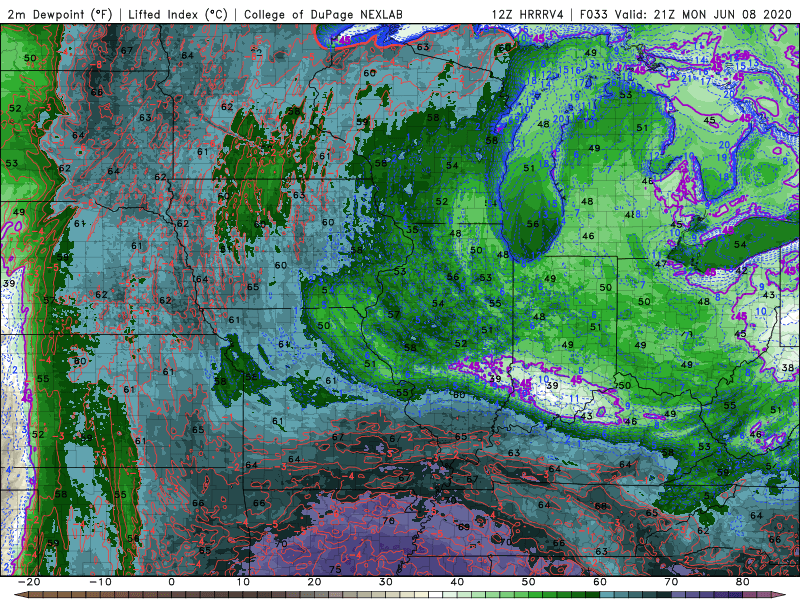Click the "College of DuPage NEXLAB" title text
This screenshot has width=800, height=600.
323,14
